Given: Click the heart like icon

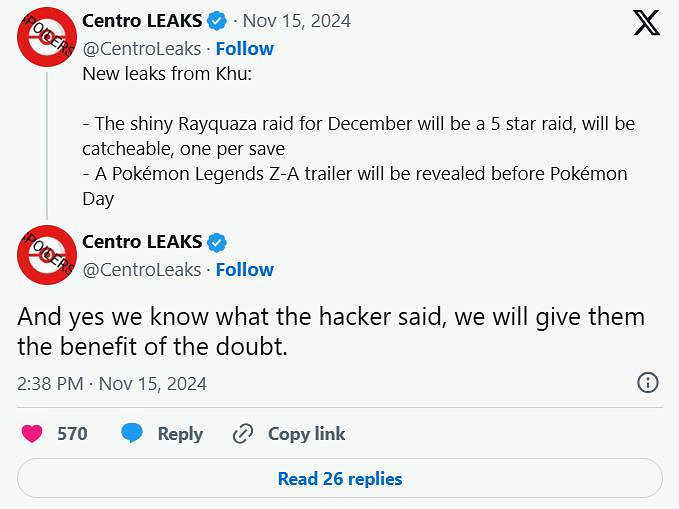Looking at the screenshot, I should (32, 434).
